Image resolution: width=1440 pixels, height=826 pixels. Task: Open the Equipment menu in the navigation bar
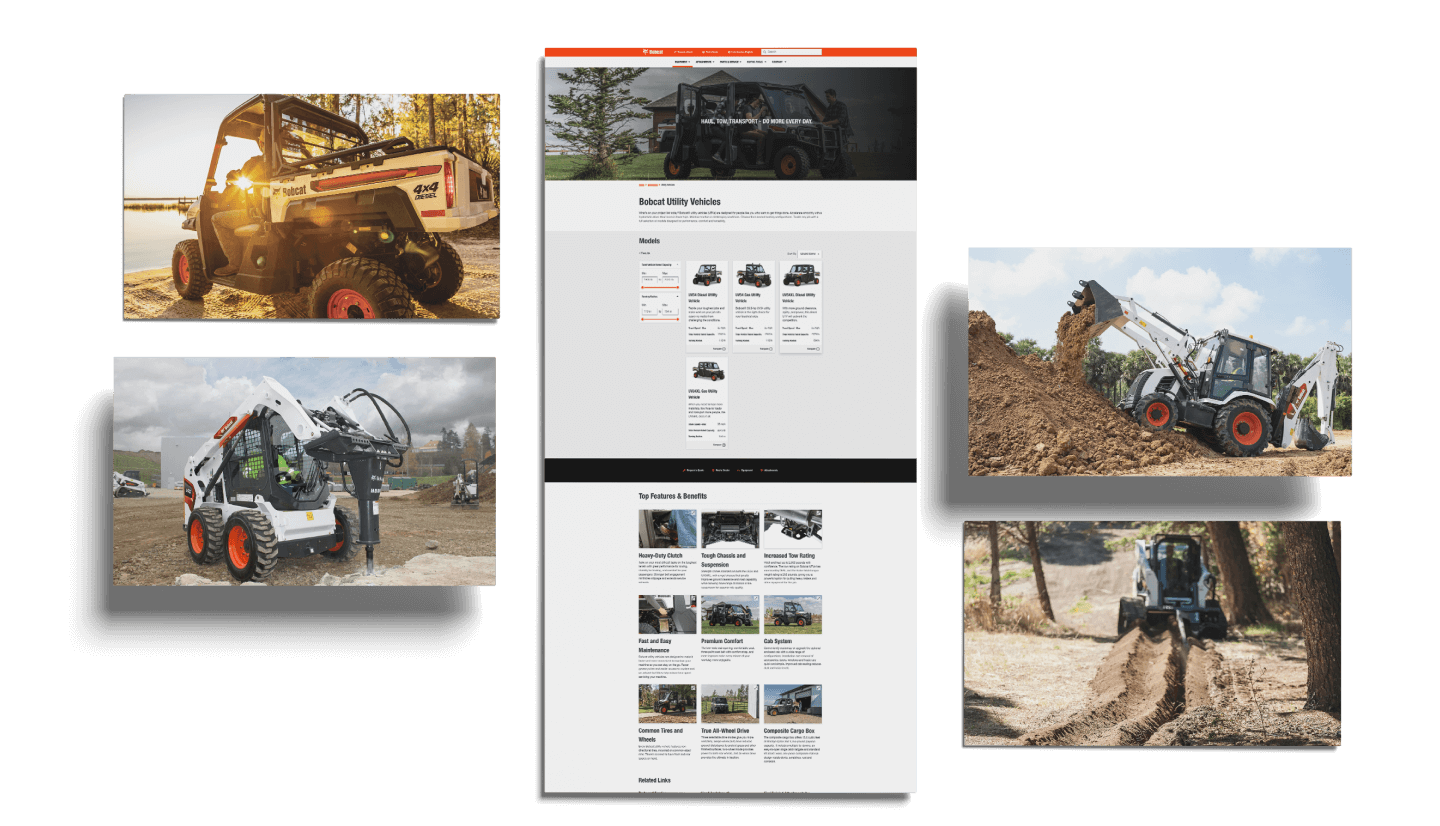tap(682, 62)
